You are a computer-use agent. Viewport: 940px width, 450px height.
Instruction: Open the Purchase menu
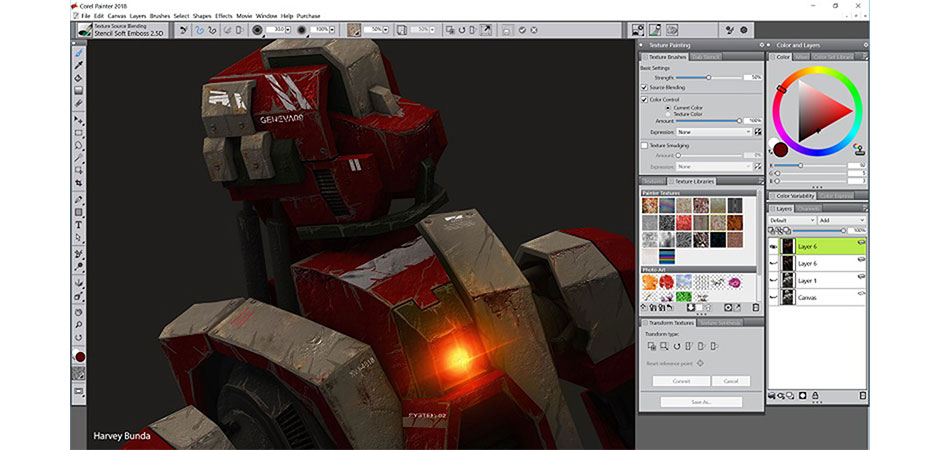(x=308, y=16)
